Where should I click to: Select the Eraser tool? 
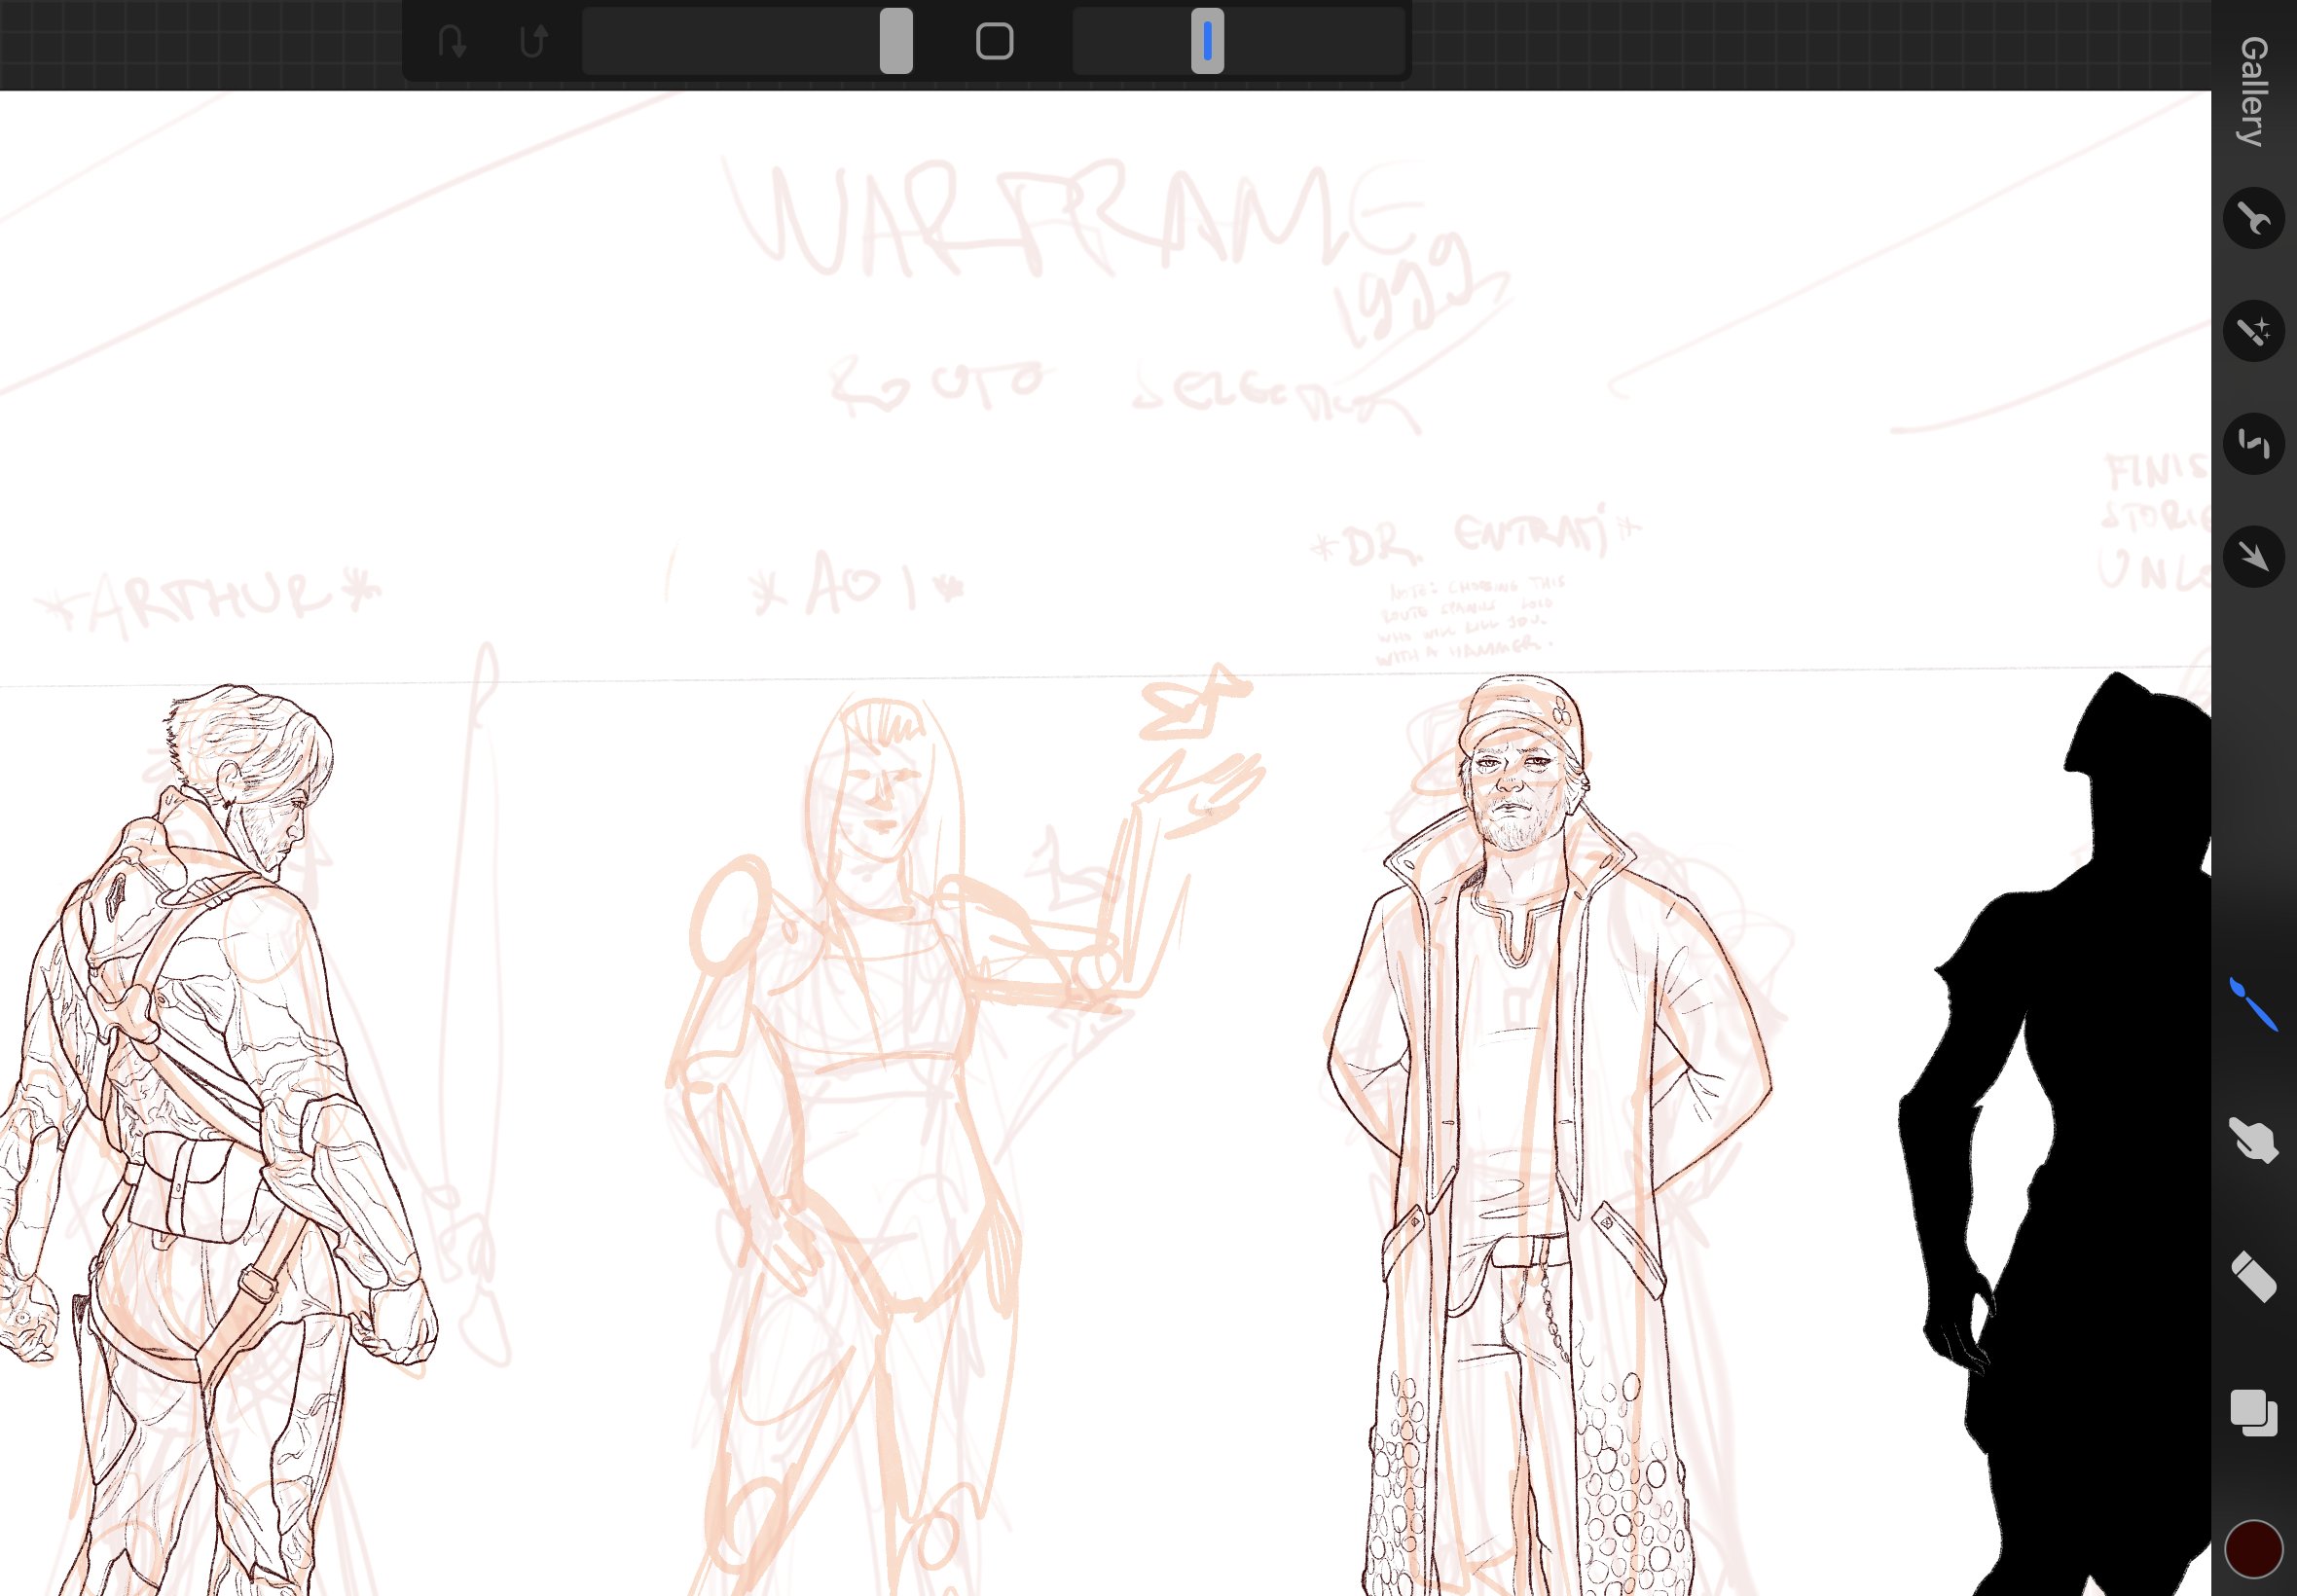pos(2252,1277)
